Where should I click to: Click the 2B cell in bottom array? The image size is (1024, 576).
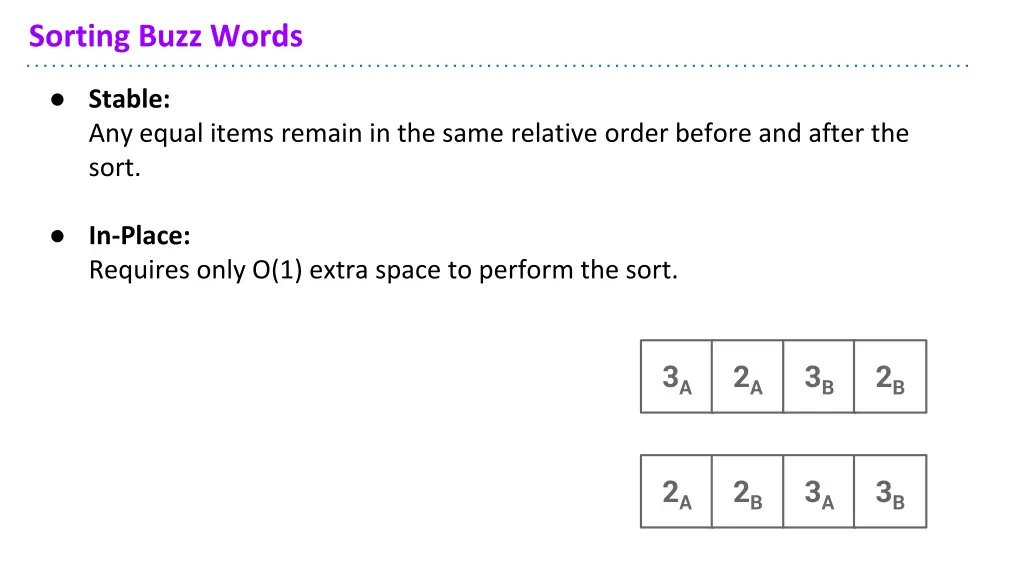(x=747, y=491)
